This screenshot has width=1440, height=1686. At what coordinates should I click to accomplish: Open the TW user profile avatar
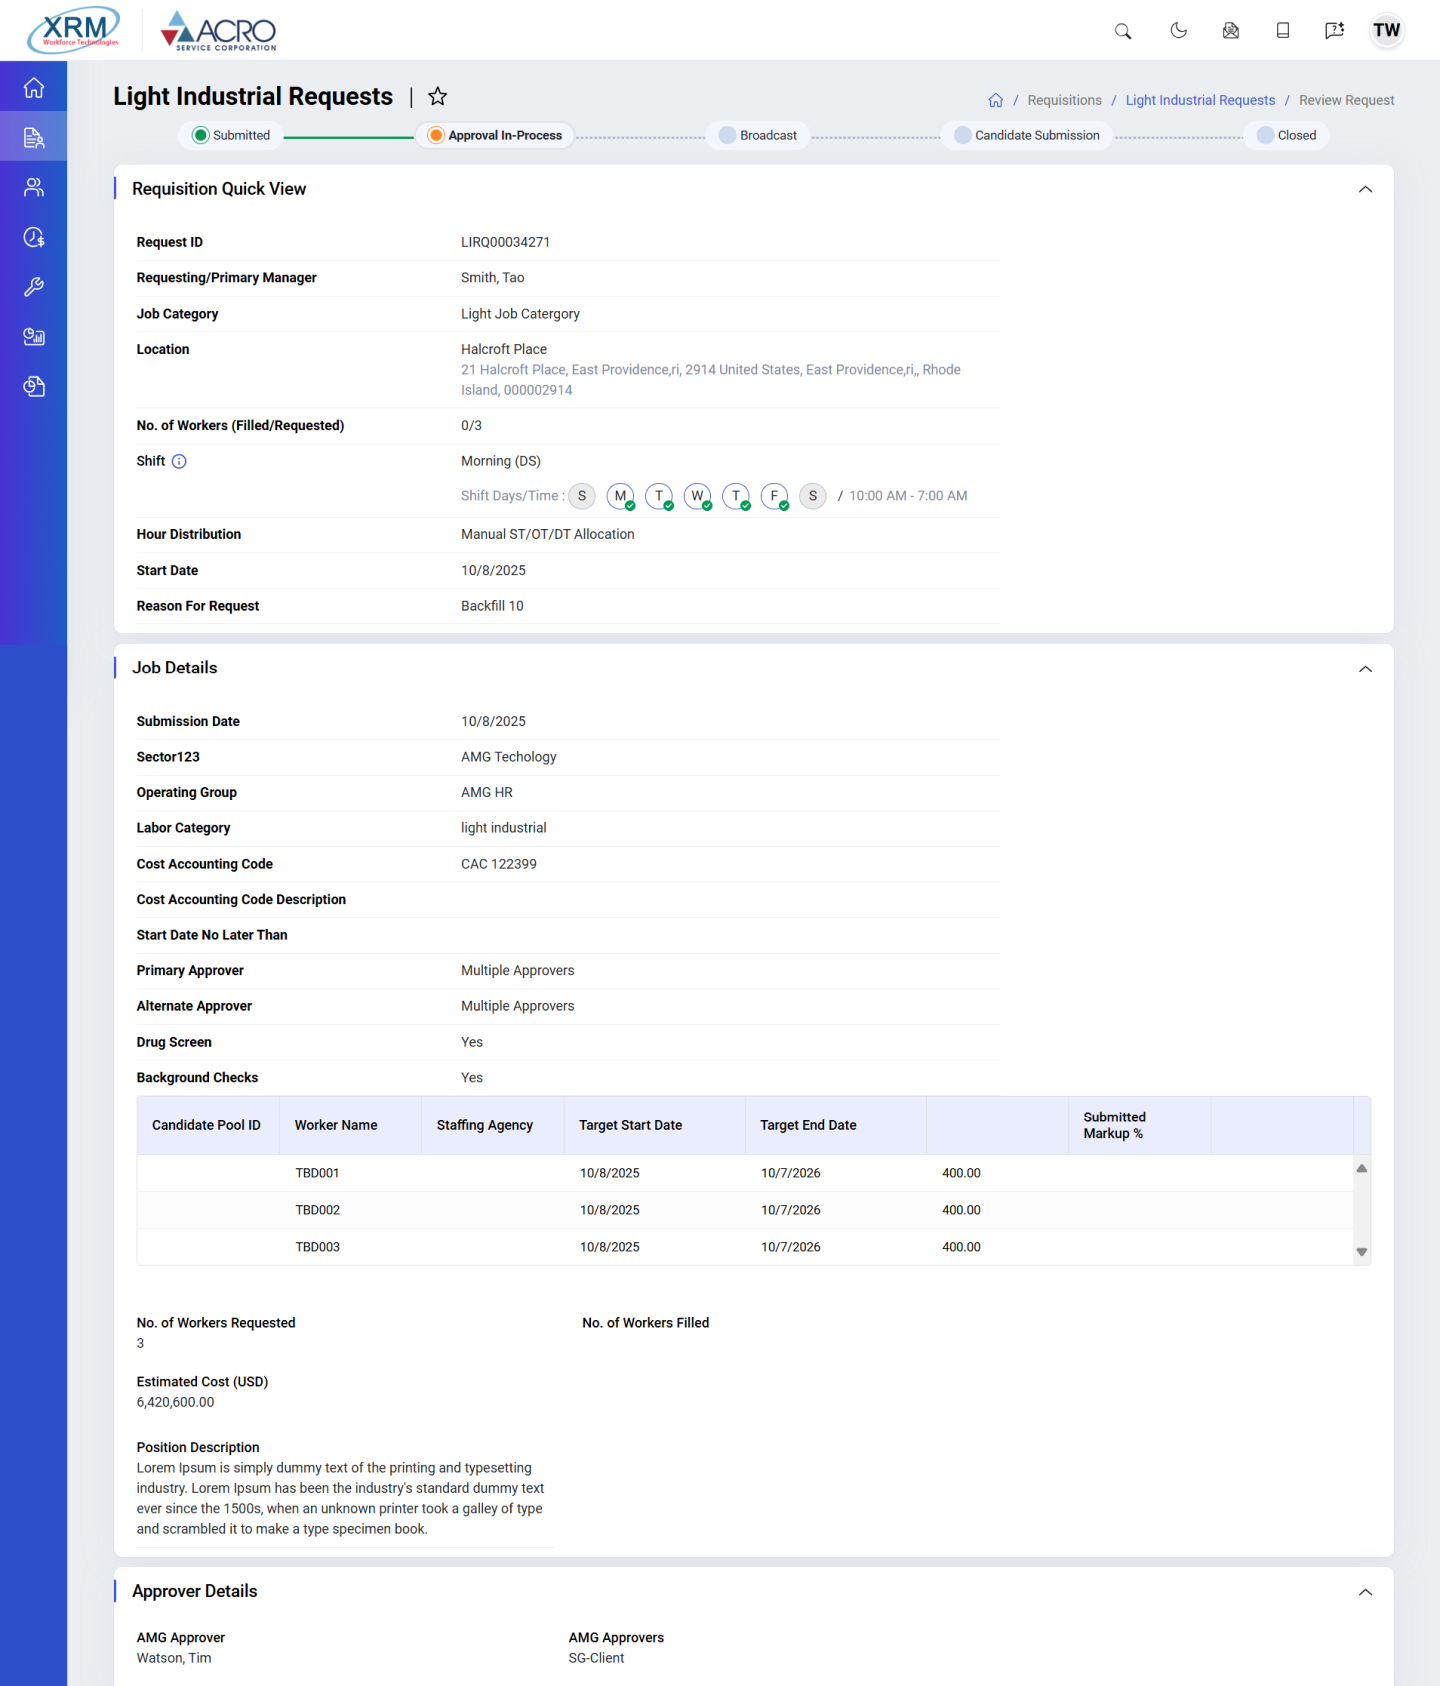(x=1386, y=31)
